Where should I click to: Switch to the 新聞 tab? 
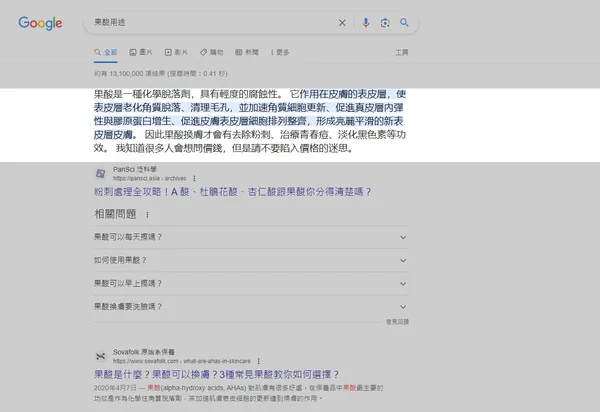pos(247,52)
